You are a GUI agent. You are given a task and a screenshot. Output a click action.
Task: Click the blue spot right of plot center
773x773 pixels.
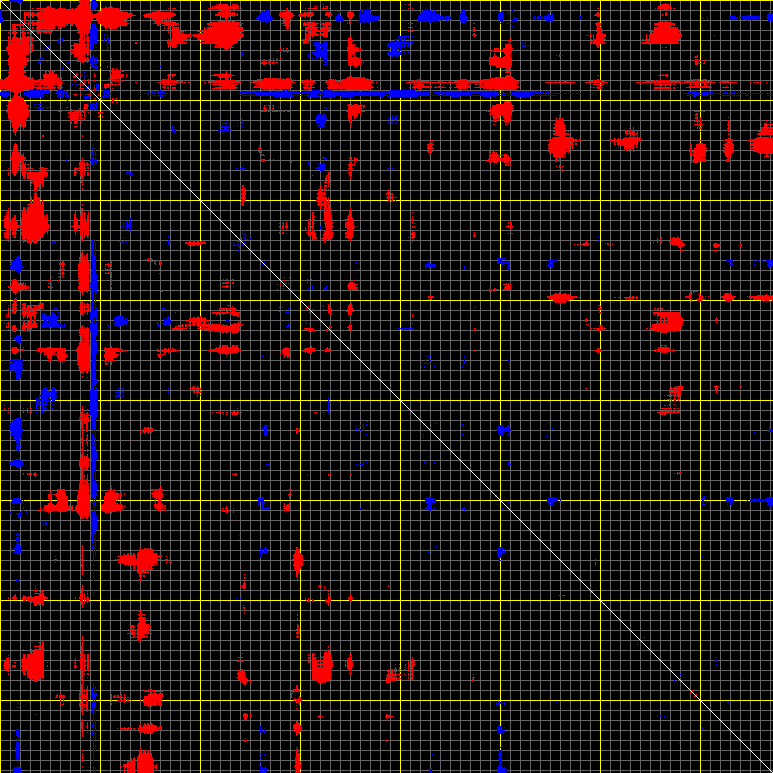pos(504,430)
